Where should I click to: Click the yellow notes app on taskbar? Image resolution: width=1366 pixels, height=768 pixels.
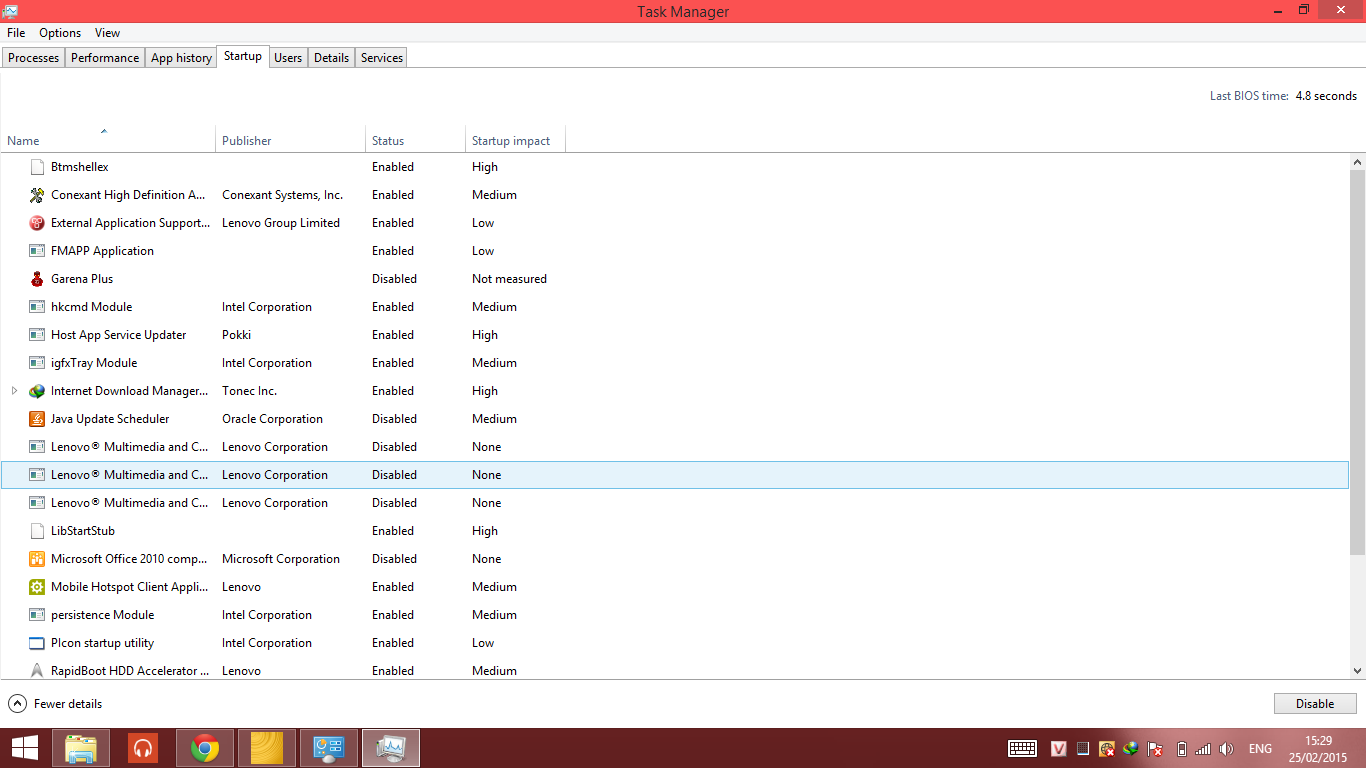click(267, 748)
